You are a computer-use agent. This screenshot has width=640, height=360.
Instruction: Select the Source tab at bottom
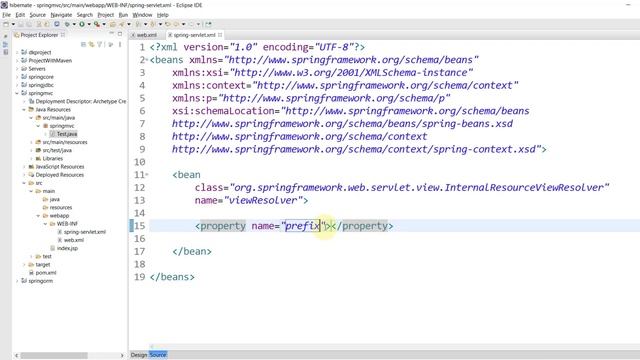(158, 355)
